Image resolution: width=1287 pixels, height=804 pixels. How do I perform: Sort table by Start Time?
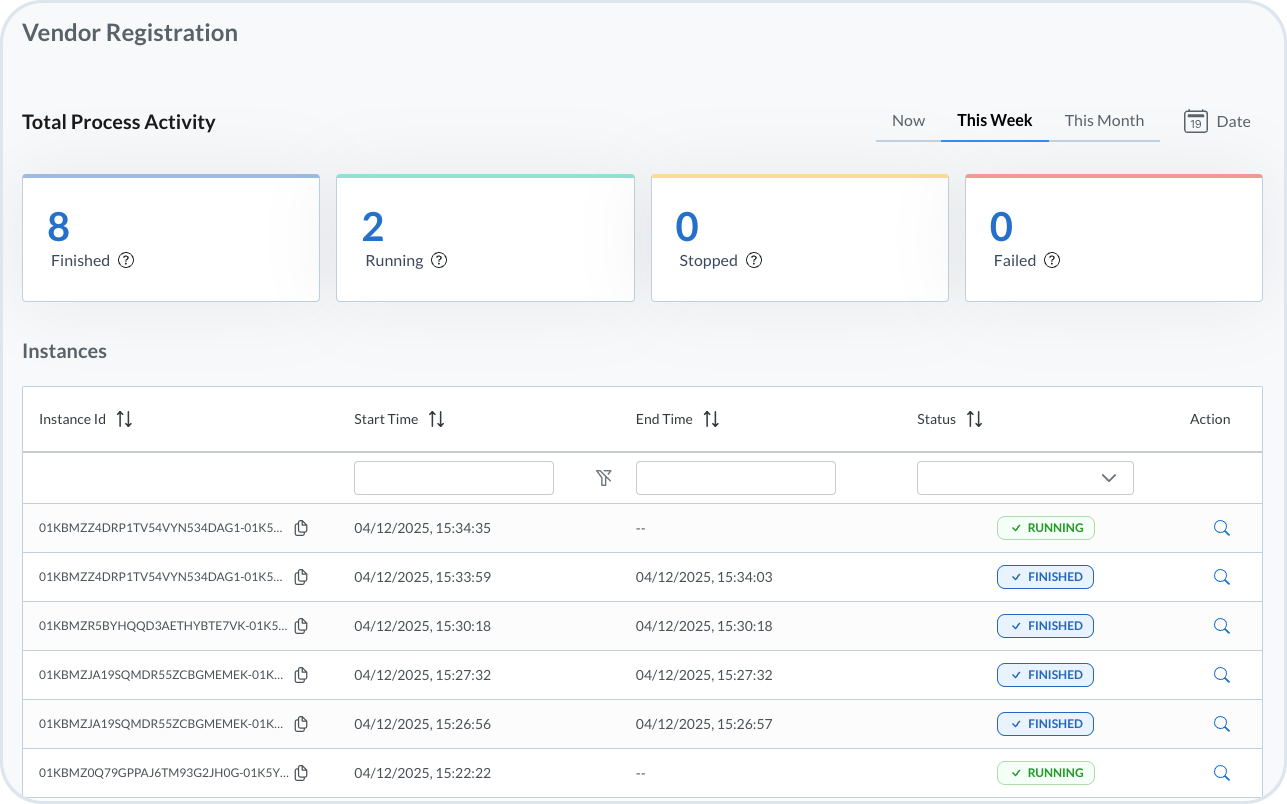coord(437,419)
